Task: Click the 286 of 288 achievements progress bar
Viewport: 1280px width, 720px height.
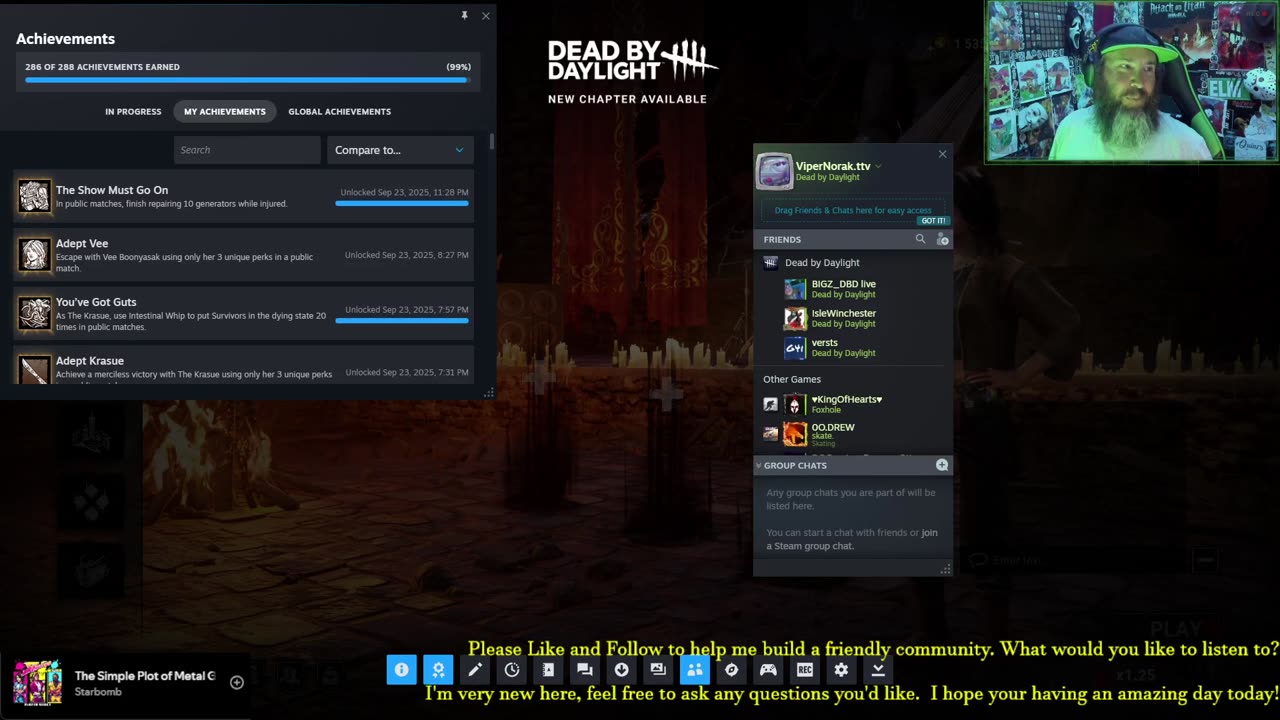Action: (x=247, y=80)
